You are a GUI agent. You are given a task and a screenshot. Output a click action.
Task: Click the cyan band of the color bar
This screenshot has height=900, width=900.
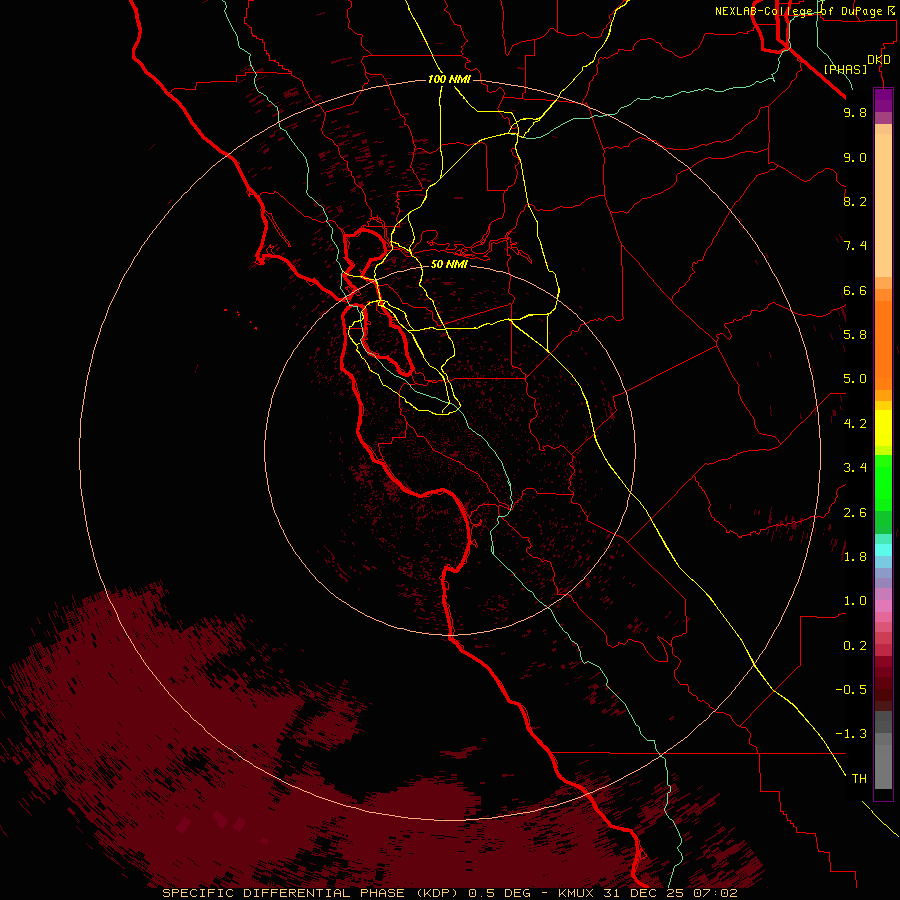[x=883, y=550]
